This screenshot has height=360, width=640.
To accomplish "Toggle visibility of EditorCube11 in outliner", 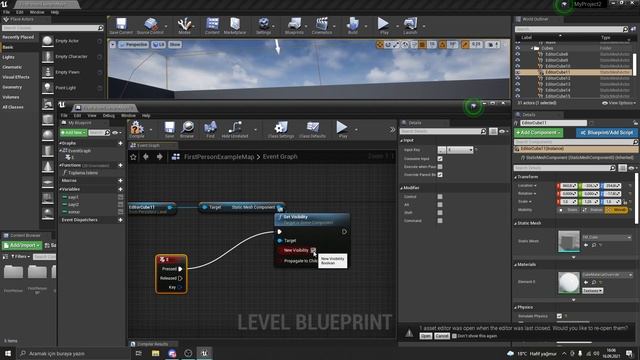I will tap(518, 72).
